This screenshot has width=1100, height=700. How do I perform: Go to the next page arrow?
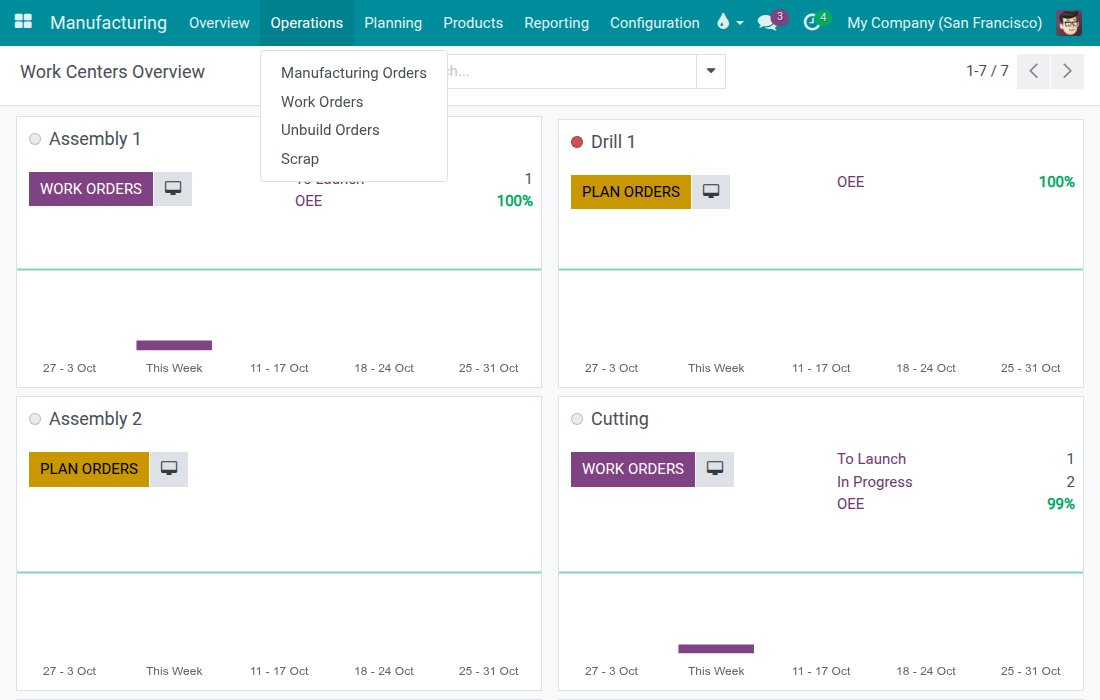point(1067,71)
